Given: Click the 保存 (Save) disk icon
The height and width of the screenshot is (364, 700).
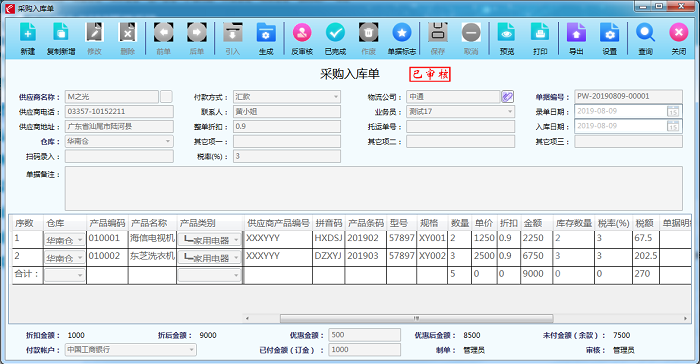Looking at the screenshot, I should click(x=438, y=33).
